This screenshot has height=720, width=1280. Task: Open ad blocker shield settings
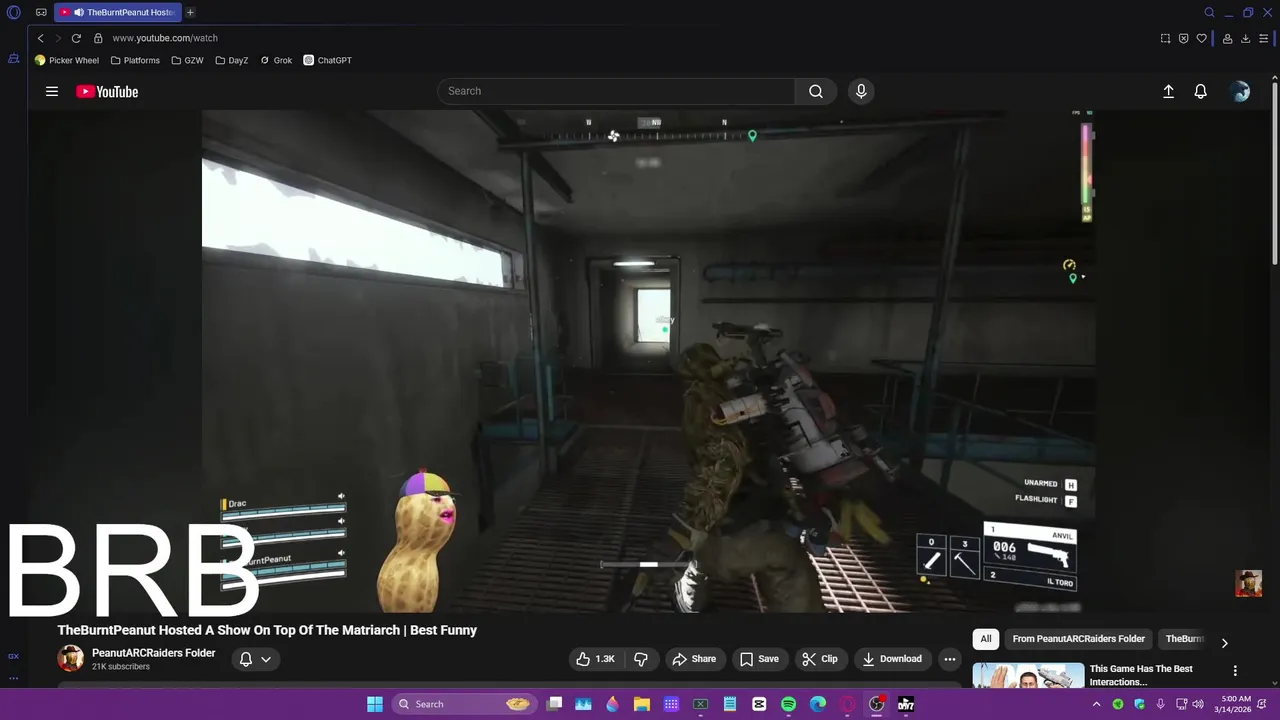point(1183,38)
